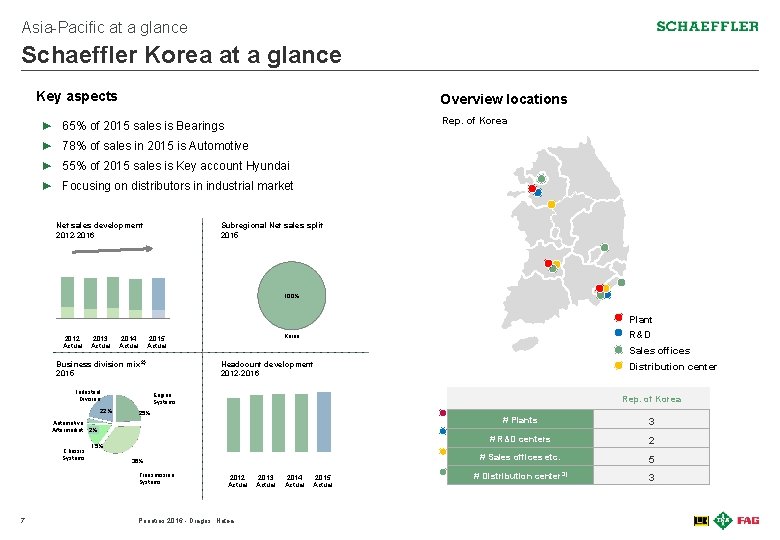Click the 2015 blue bar in Net sales chart
Viewport: 780px width, 540px height.
(x=158, y=297)
